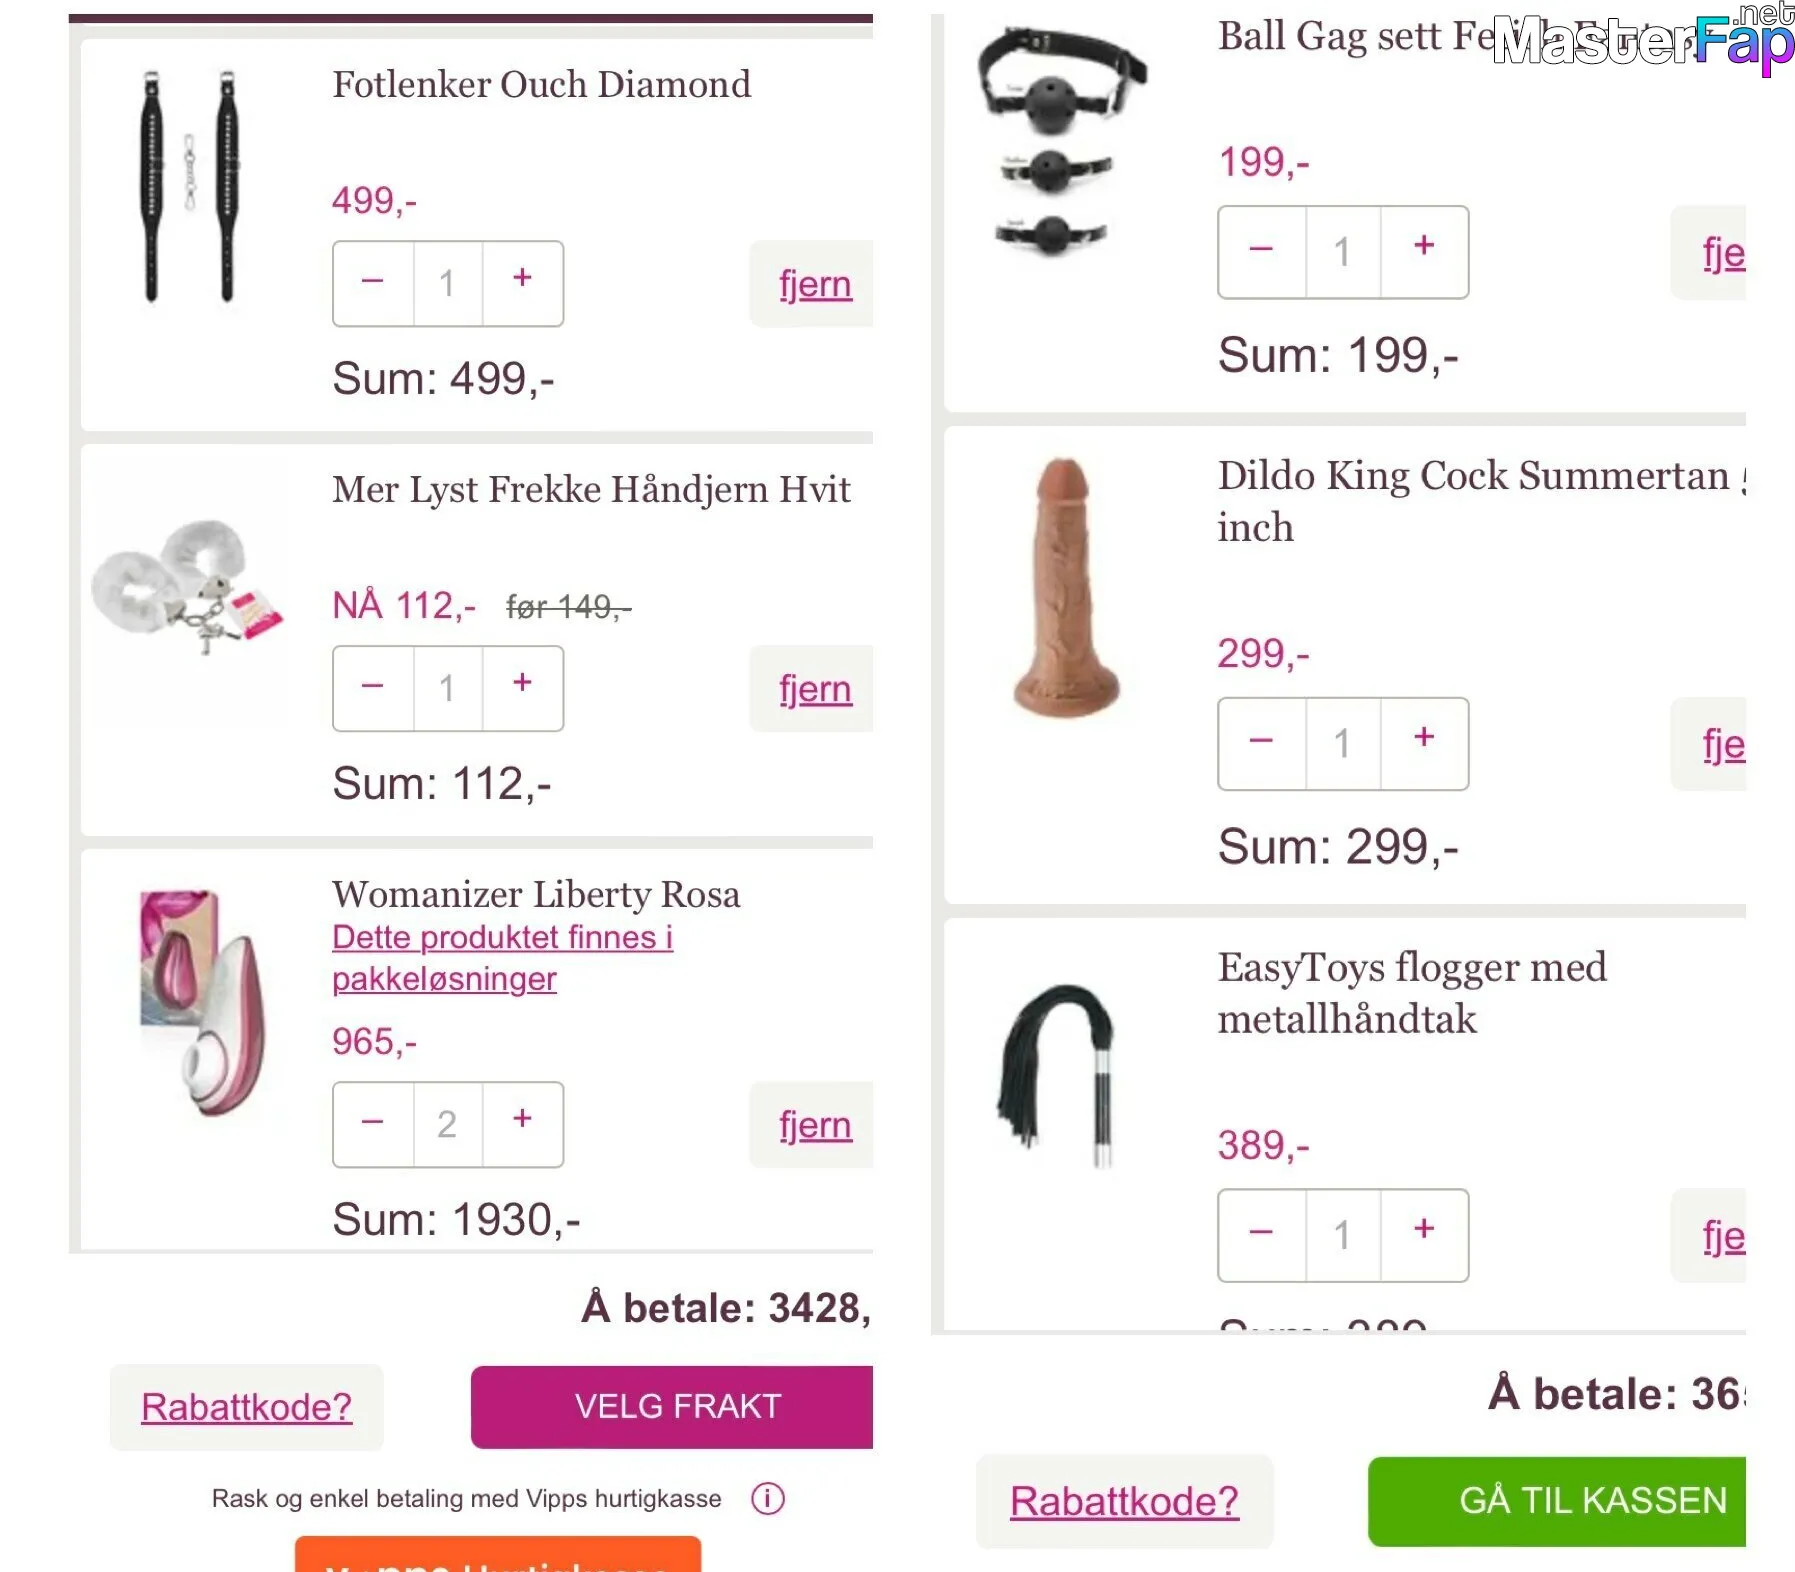
Task: Click the green GÅ TIL KASSEN button
Action: pos(1557,1501)
